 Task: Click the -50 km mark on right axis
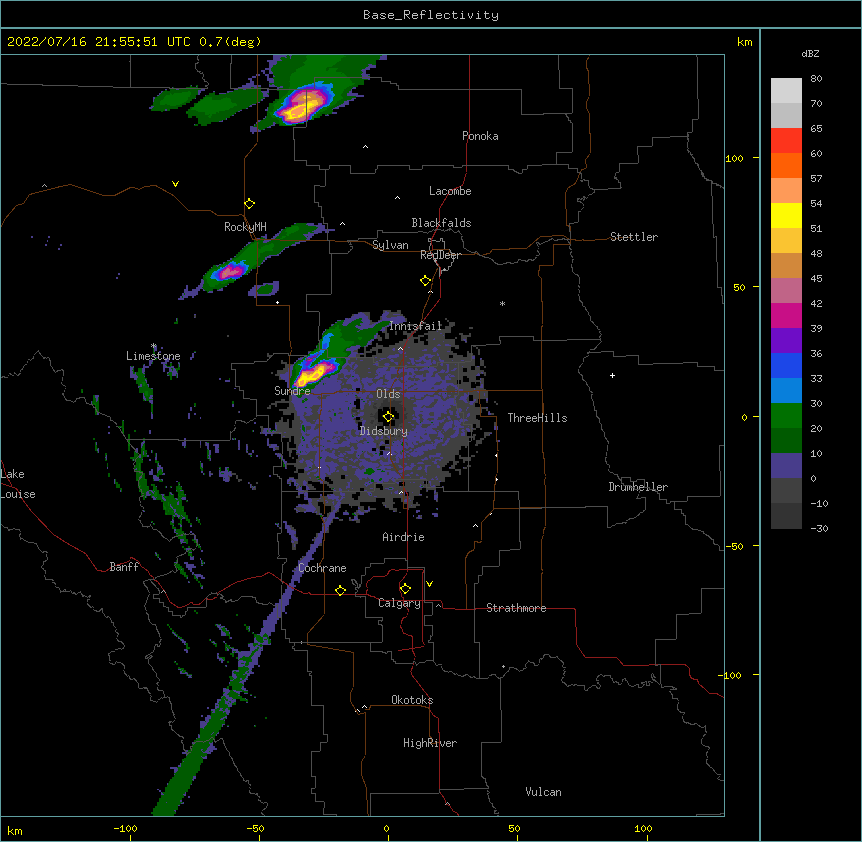[734, 546]
